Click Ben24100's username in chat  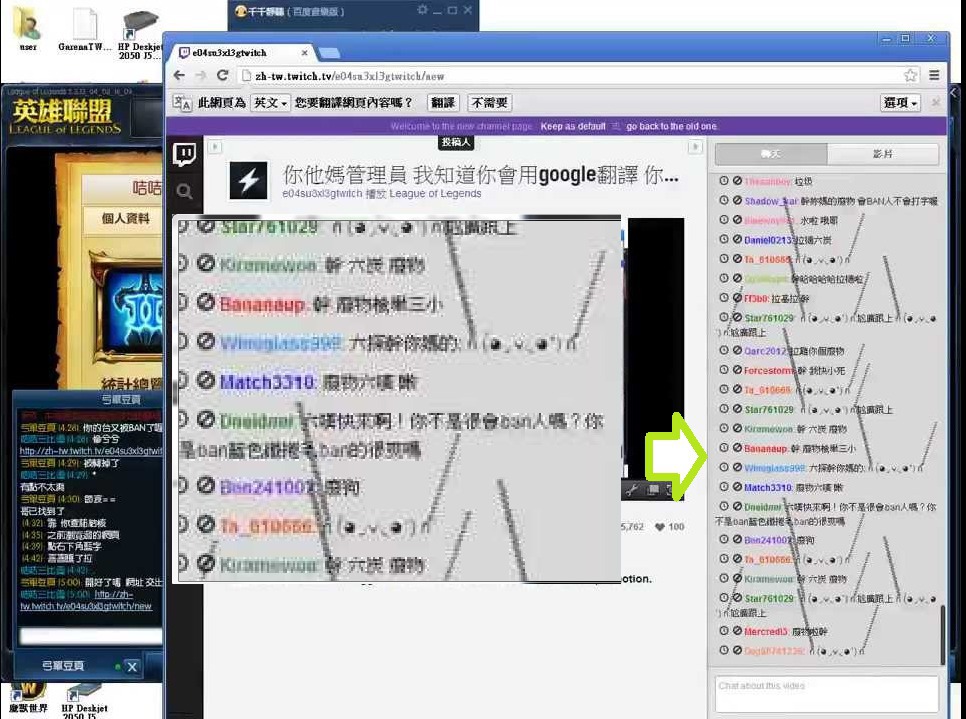pyautogui.click(x=767, y=540)
